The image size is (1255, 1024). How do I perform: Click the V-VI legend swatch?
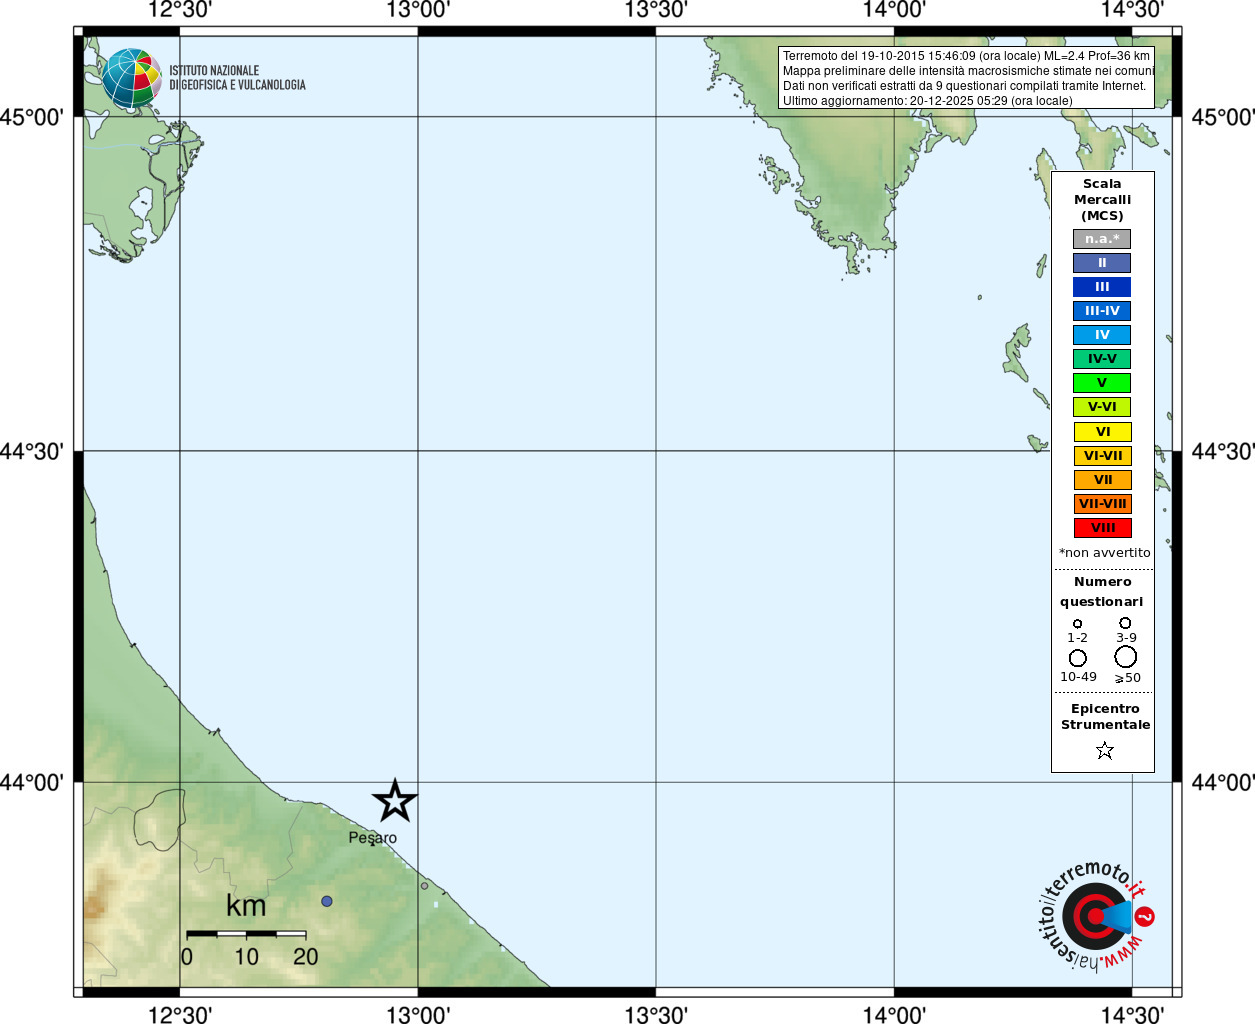point(1102,407)
